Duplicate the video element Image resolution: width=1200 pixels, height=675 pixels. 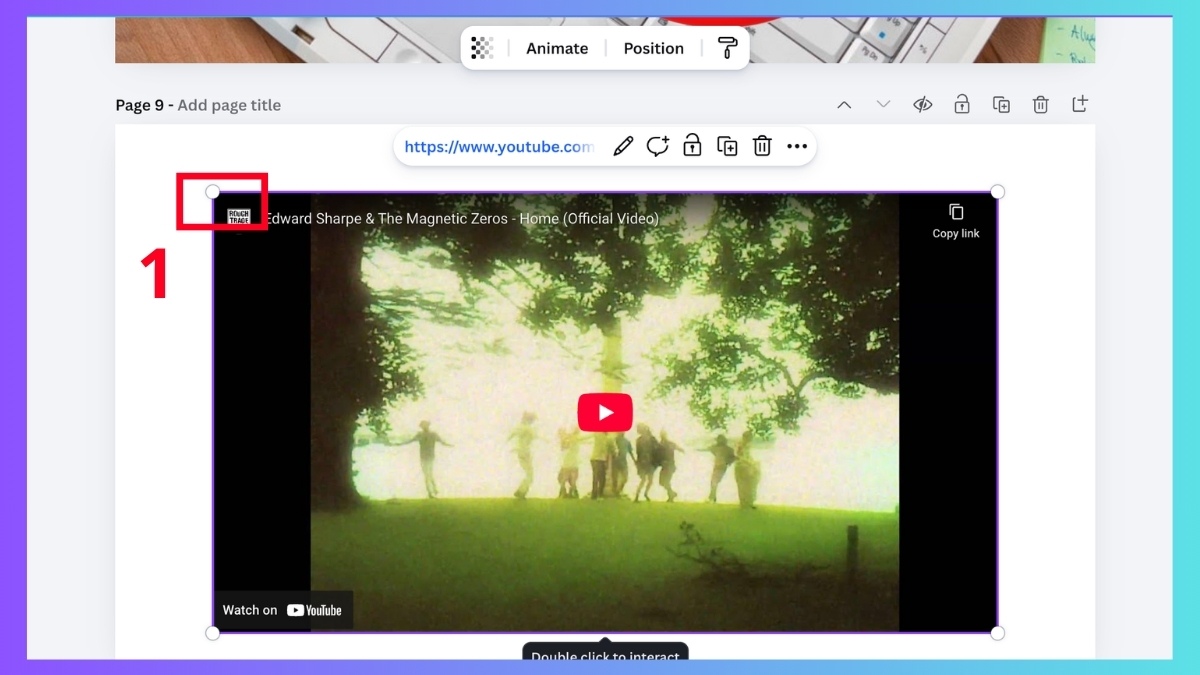(x=727, y=146)
